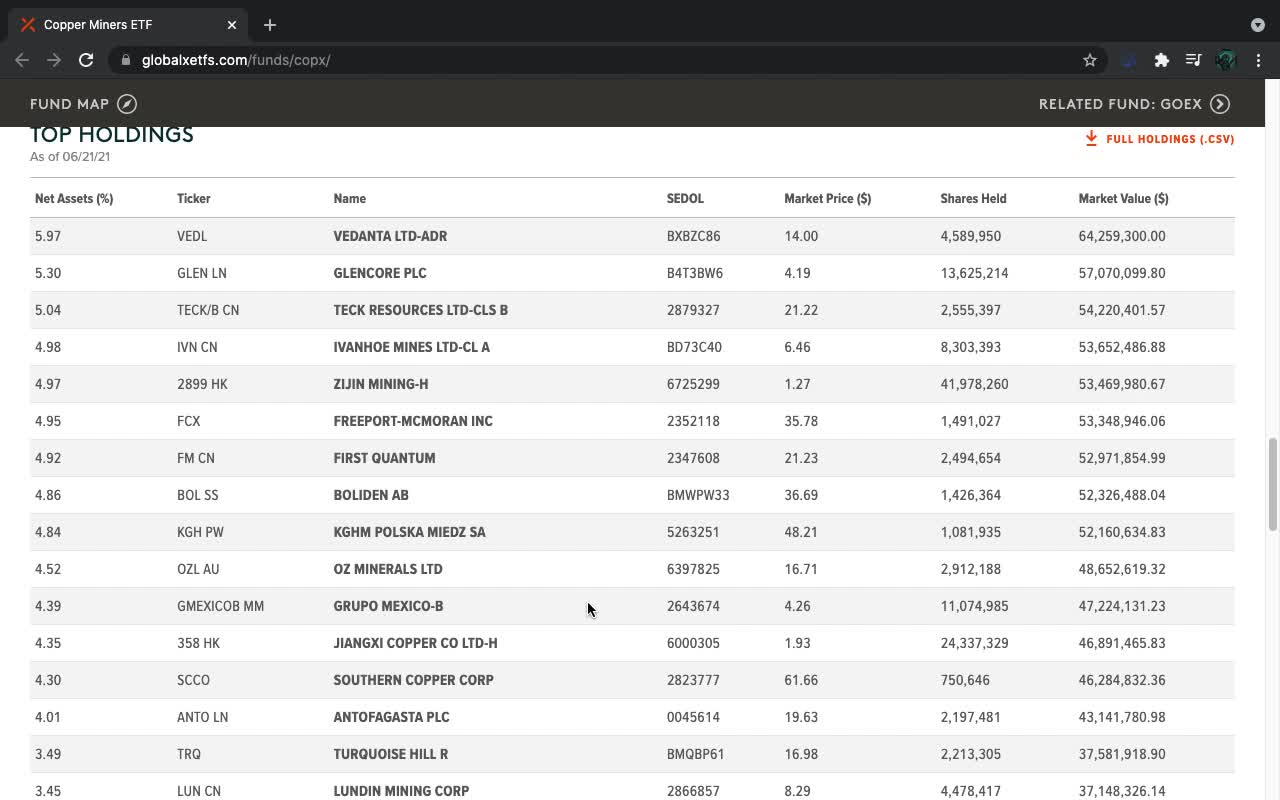Open the extensions puzzle icon
The width and height of the screenshot is (1280, 800).
[1161, 60]
